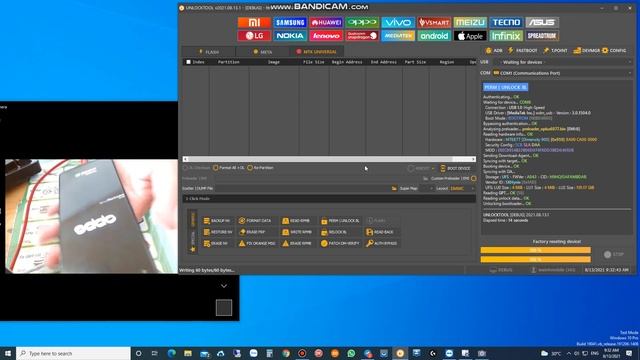Toggle the Index select-all checkbox
The width and height of the screenshot is (640, 360).
[188, 62]
